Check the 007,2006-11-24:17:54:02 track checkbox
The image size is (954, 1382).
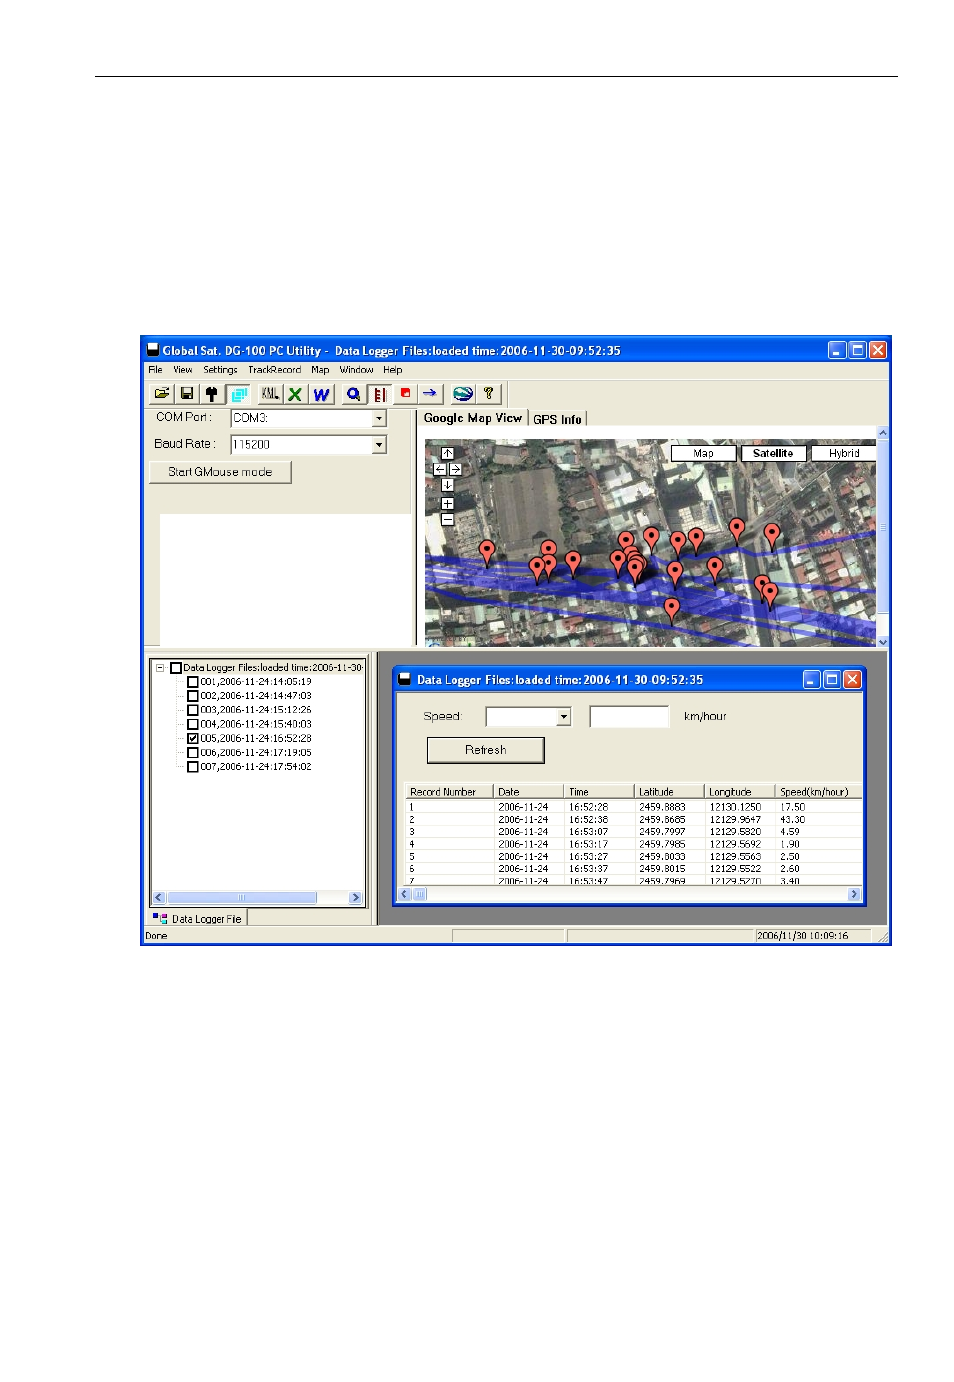[193, 767]
